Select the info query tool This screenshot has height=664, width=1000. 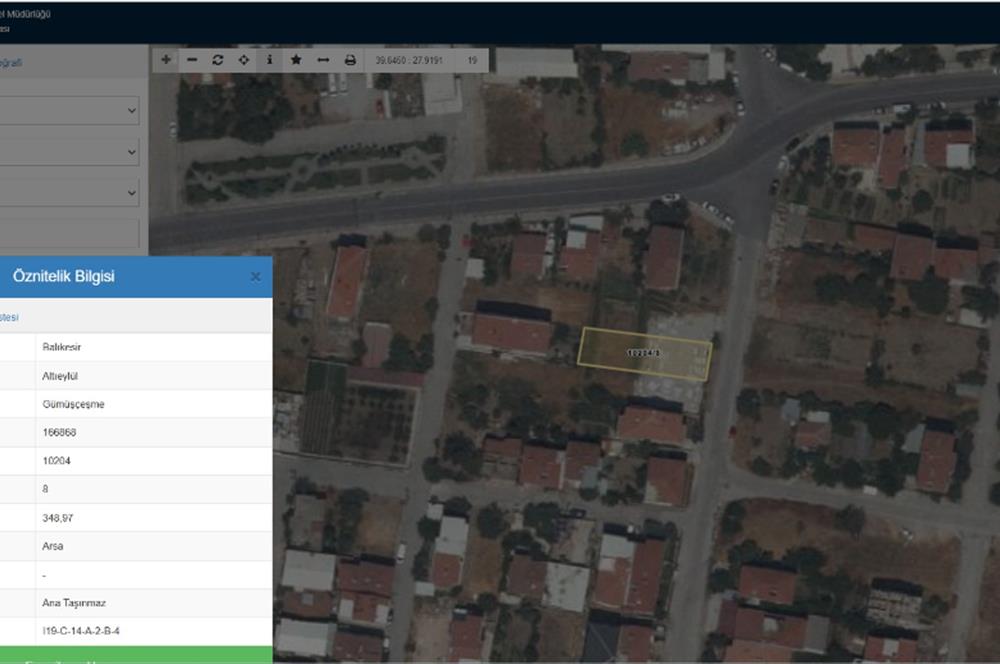coord(269,60)
